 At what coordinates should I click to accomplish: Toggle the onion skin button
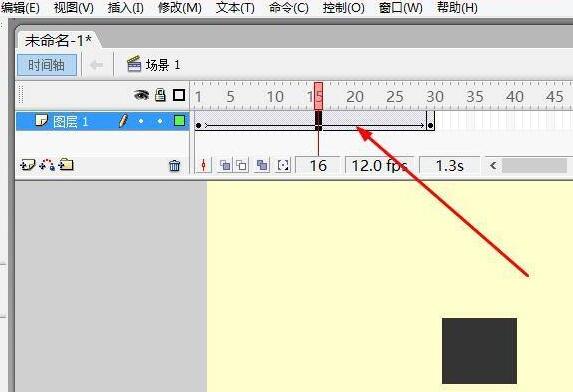225,165
